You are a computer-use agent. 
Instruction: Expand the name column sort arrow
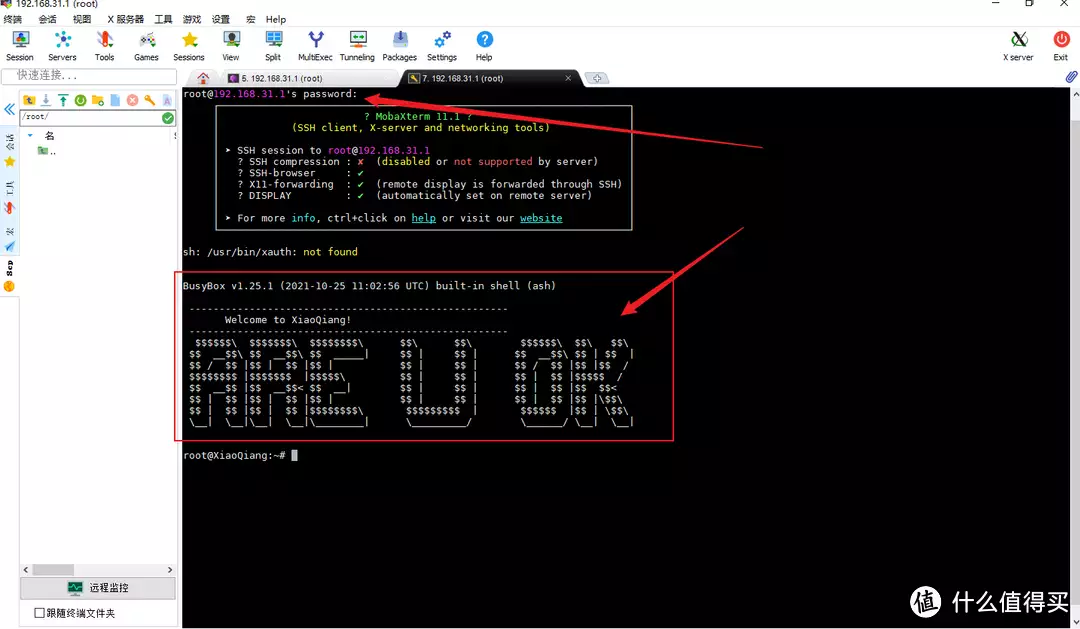click(x=30, y=136)
